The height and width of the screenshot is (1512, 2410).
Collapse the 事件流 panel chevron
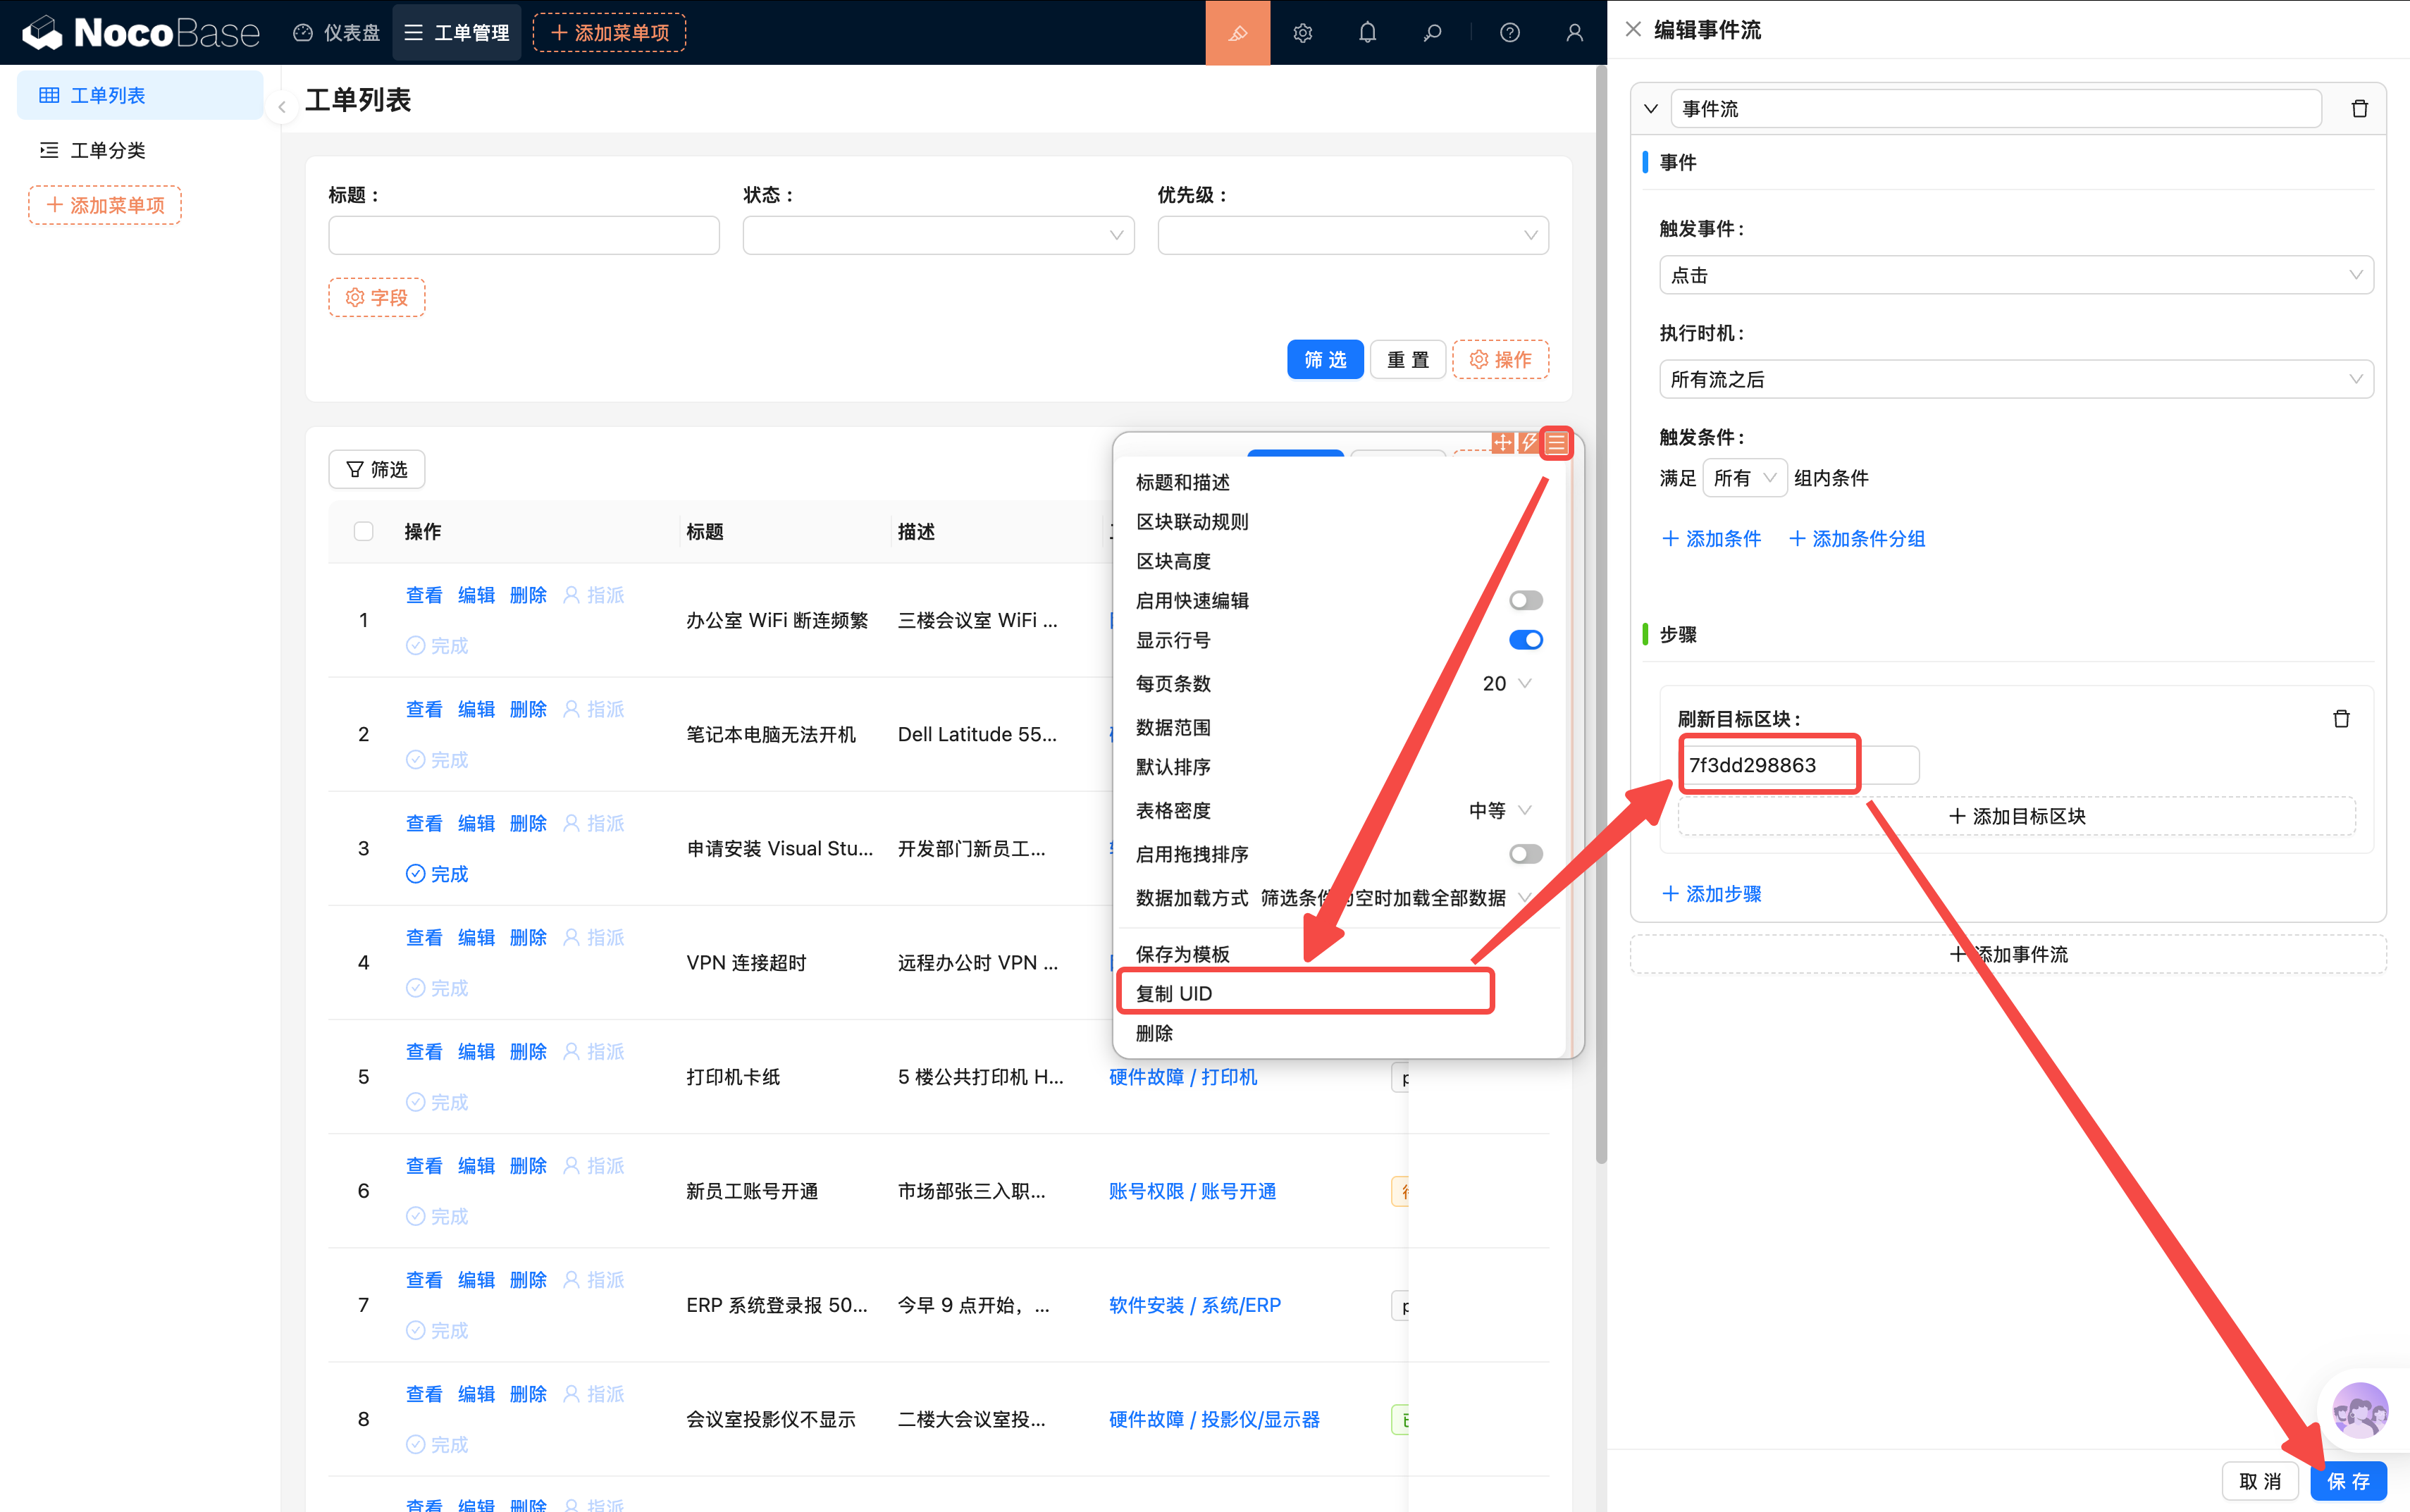(1651, 109)
